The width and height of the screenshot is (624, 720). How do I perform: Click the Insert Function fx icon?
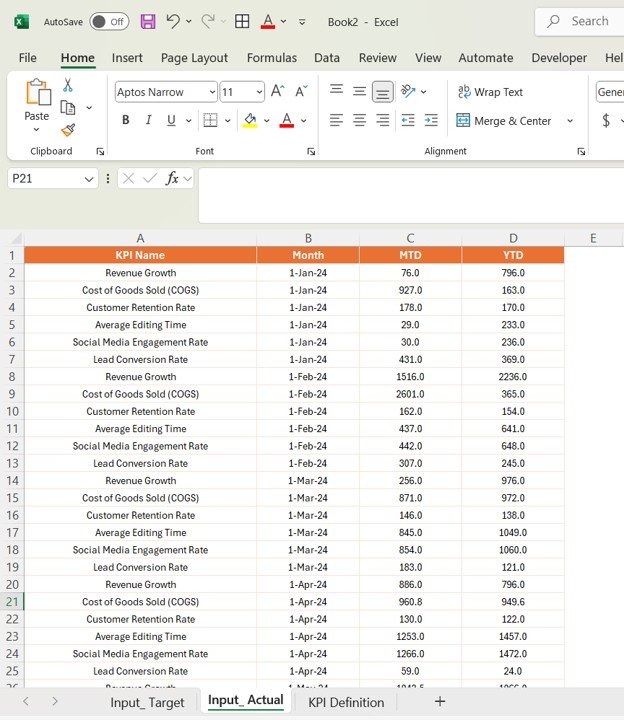click(173, 178)
